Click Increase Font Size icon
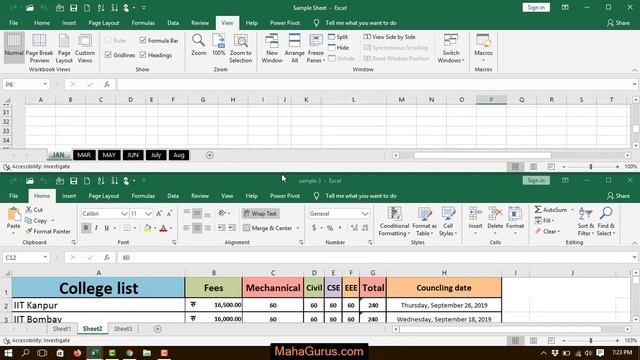 pos(159,213)
